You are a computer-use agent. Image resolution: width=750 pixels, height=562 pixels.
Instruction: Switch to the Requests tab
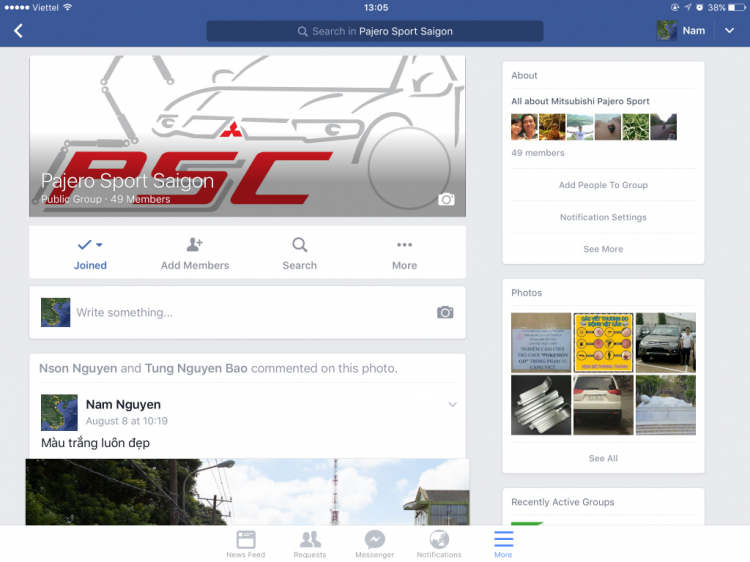point(310,544)
